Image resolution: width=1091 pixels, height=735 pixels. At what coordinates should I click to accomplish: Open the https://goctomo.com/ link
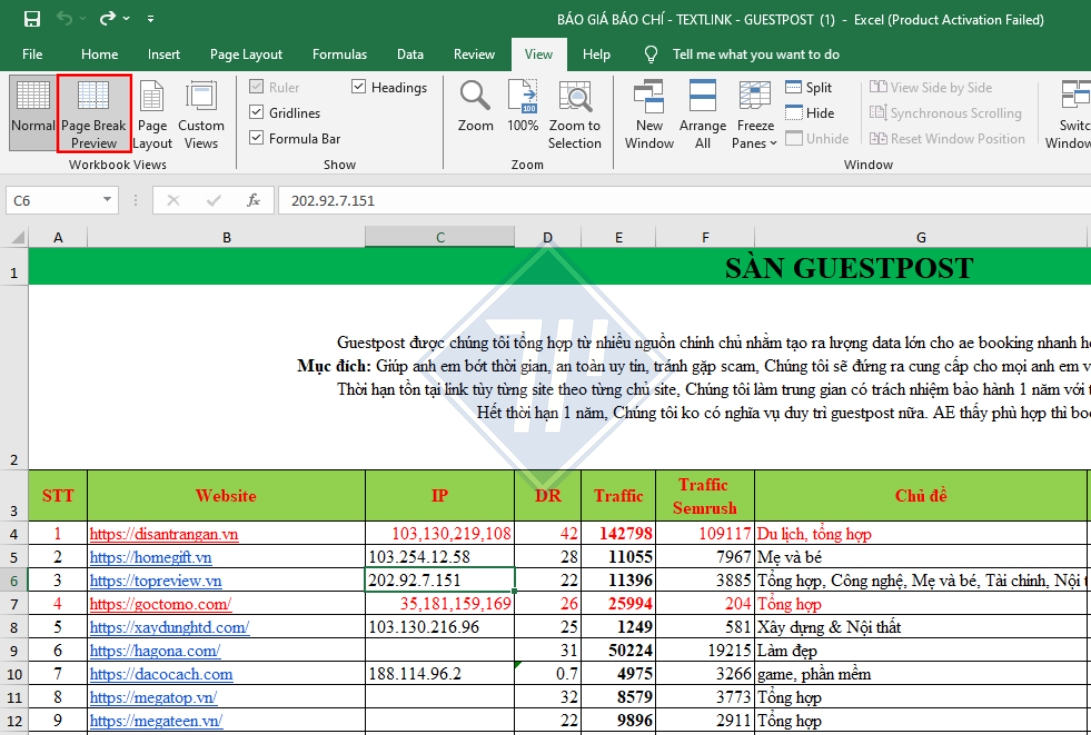pos(160,604)
